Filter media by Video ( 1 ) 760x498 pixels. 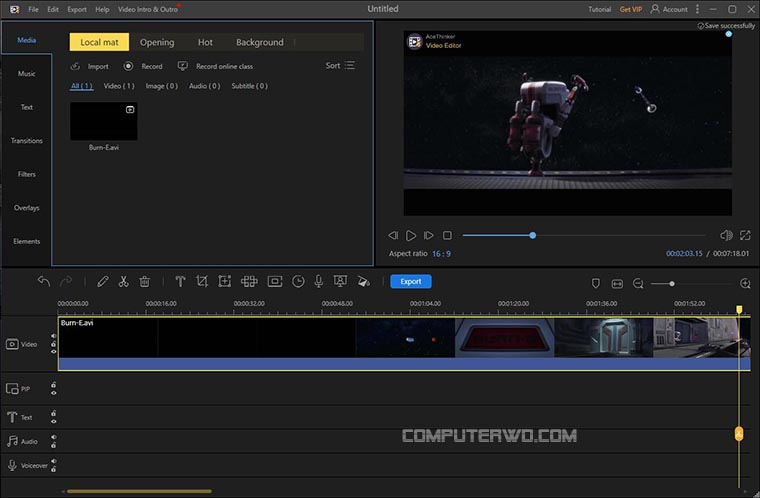pyautogui.click(x=119, y=86)
